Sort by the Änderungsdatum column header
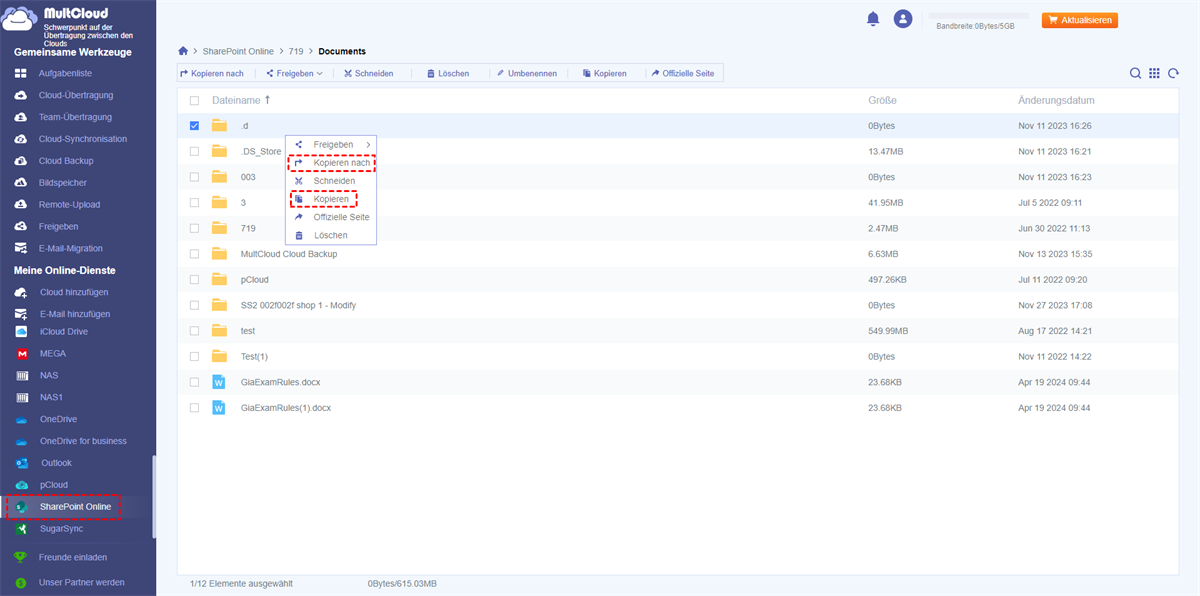 pyautogui.click(x=1056, y=101)
